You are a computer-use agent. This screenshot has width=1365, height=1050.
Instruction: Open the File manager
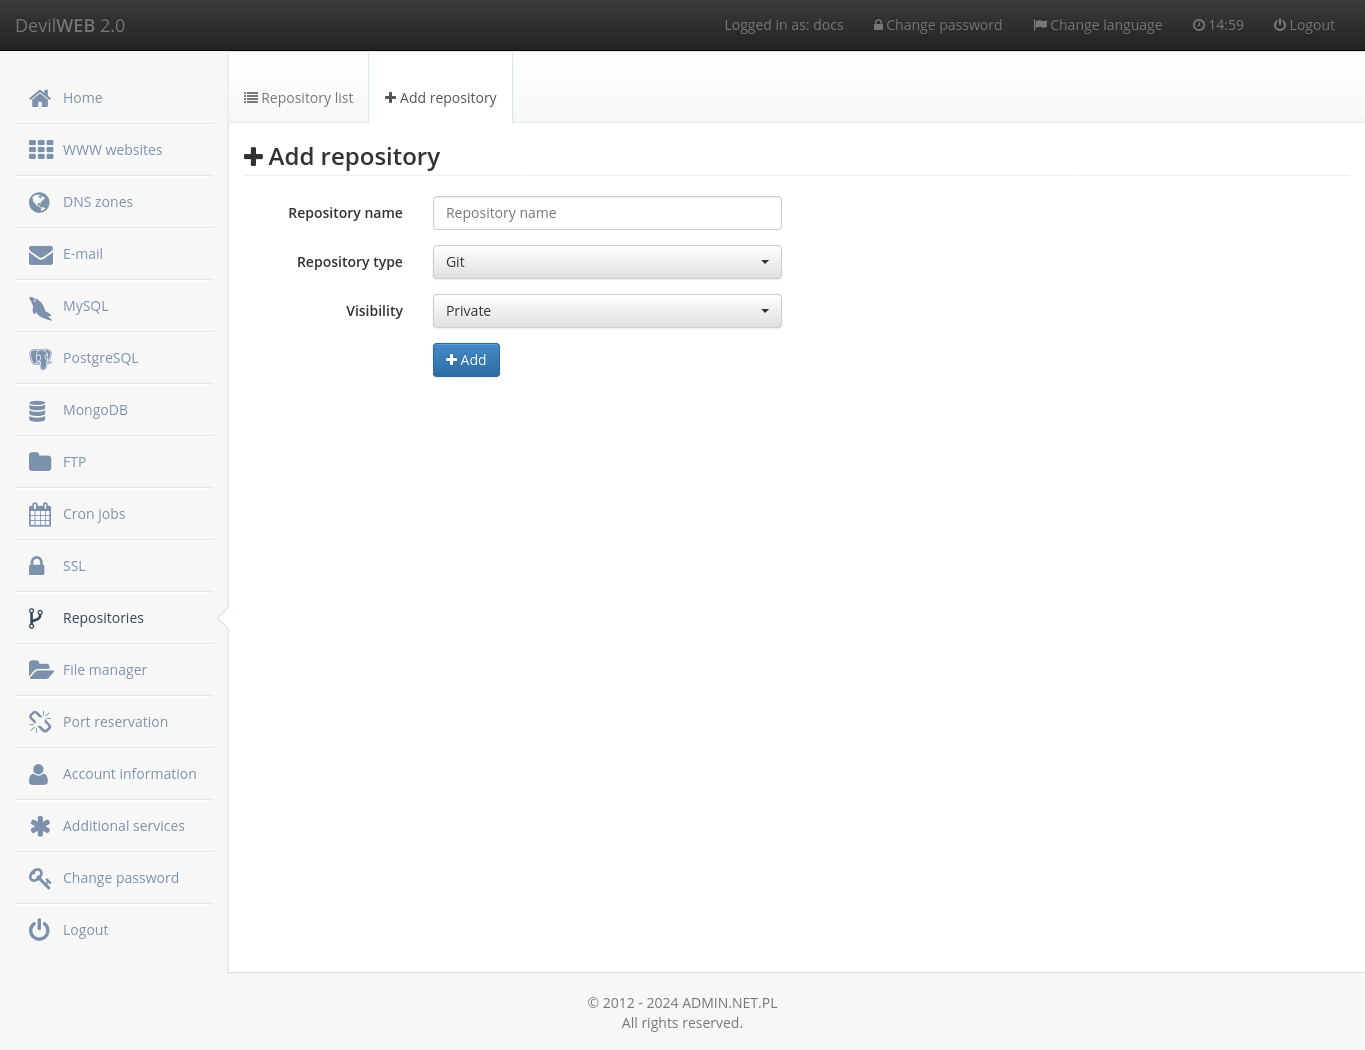tap(104, 669)
